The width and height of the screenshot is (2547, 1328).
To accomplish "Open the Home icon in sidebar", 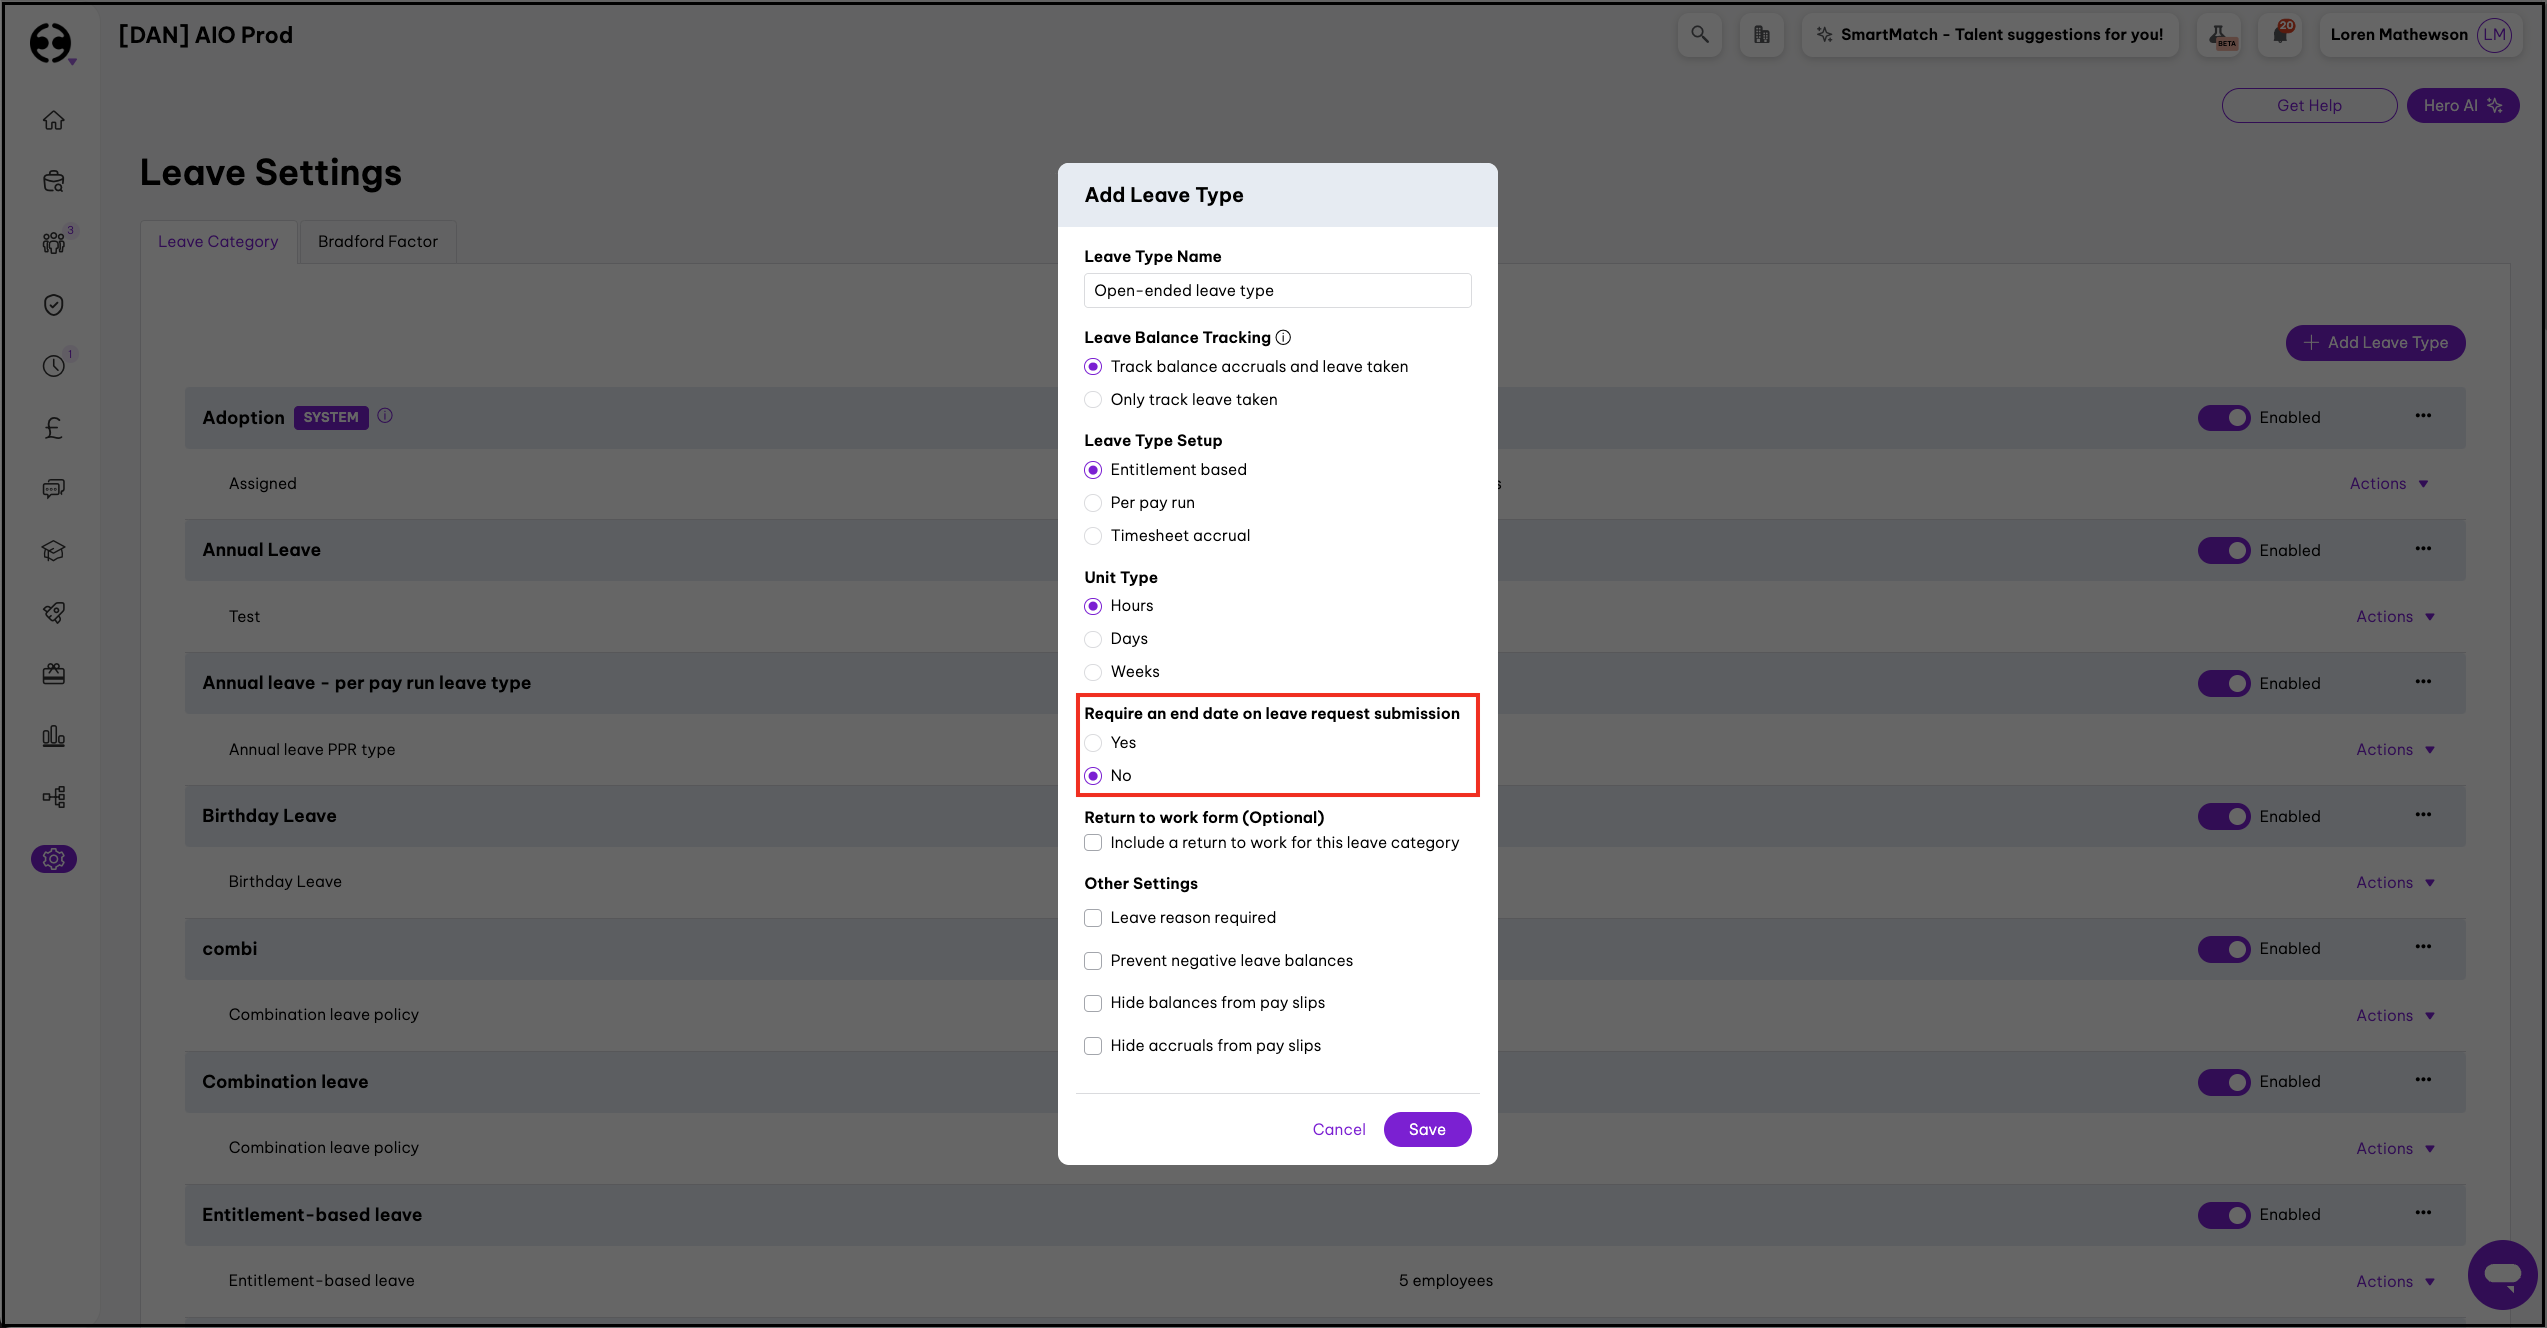I will click(54, 120).
